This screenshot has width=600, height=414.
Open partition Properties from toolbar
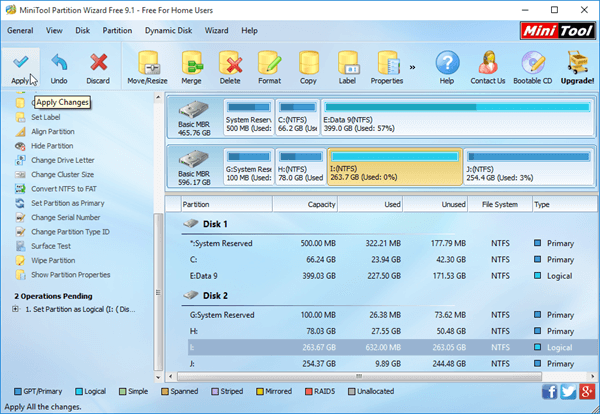387,68
